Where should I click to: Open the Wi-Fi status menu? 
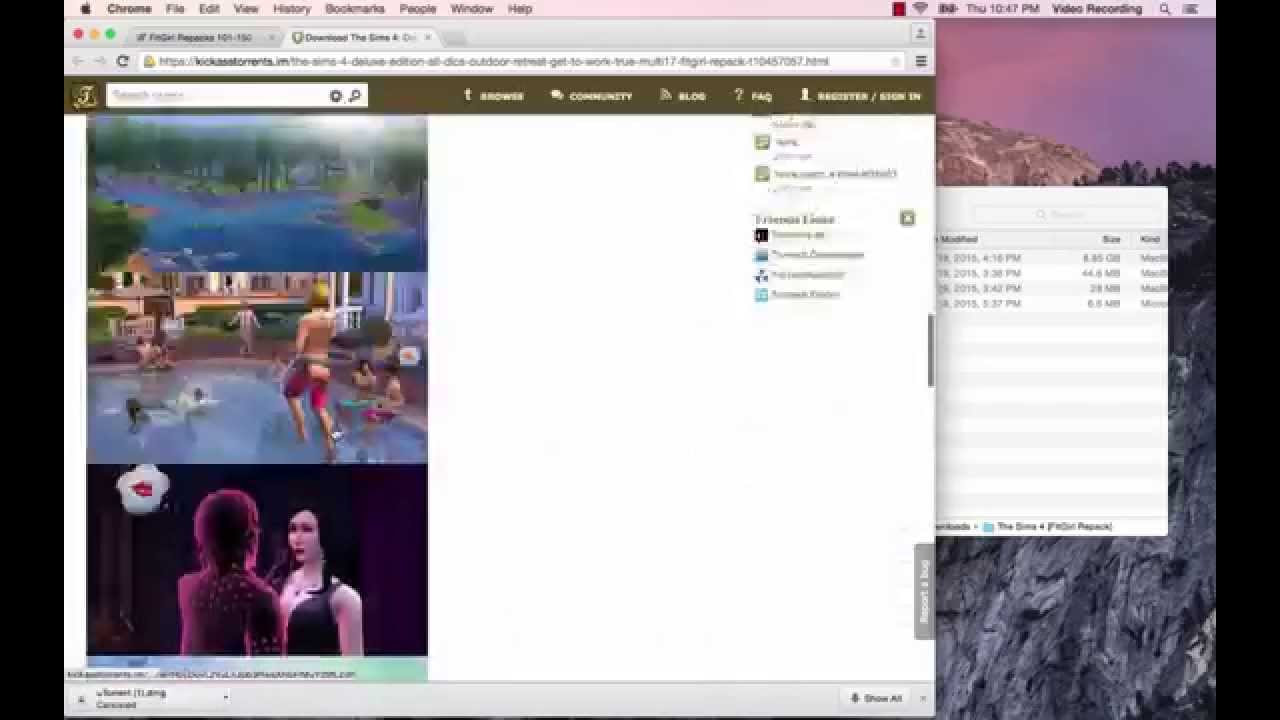coord(920,9)
